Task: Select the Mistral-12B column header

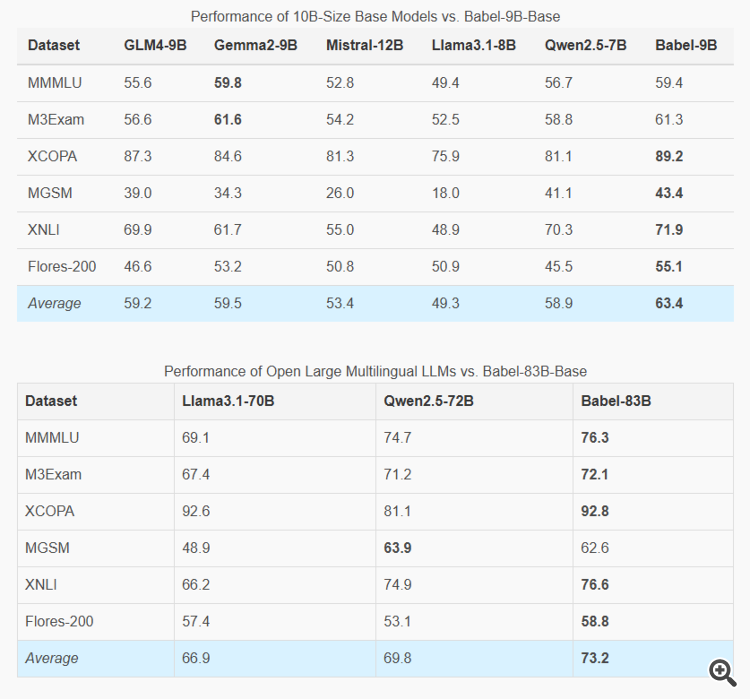Action: coord(364,46)
